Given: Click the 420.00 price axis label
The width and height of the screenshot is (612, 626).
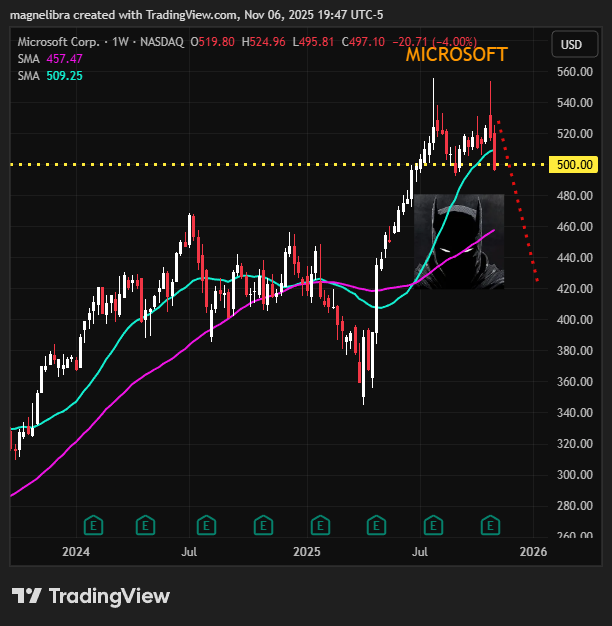Looking at the screenshot, I should pos(574,289).
